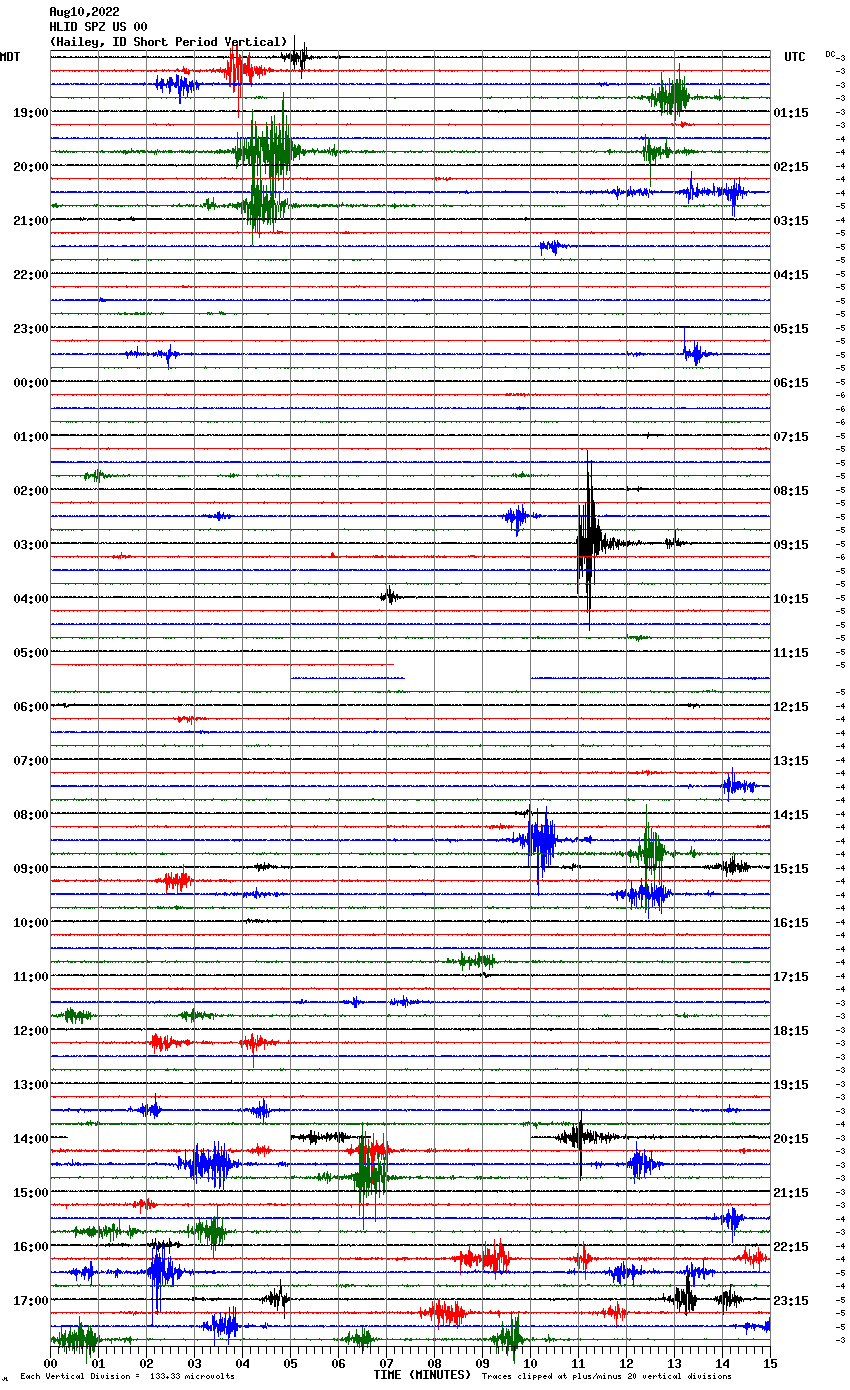Click the 03:00 MDT time label
This screenshot has height=1390, width=850.
pos(30,545)
